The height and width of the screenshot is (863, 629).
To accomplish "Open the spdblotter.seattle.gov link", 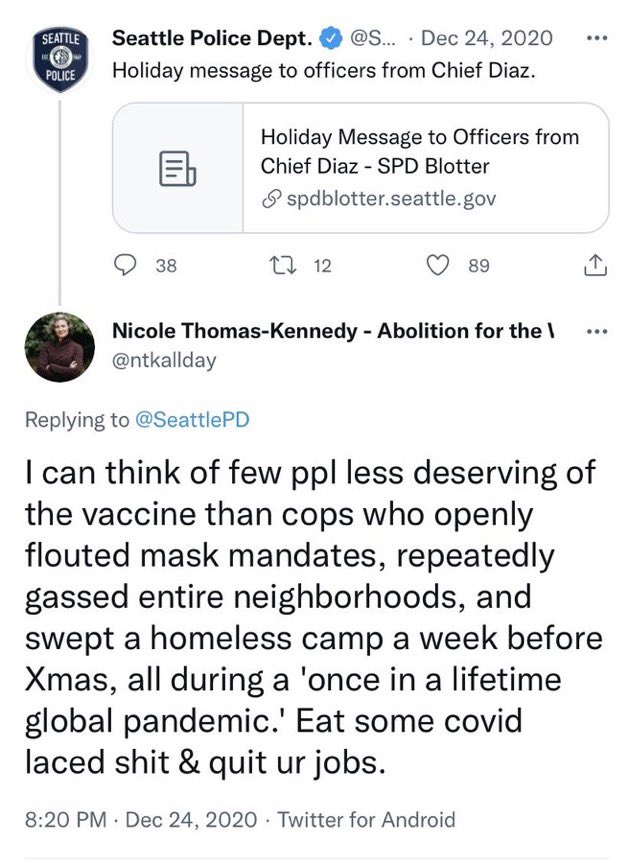I will pyautogui.click(x=391, y=198).
